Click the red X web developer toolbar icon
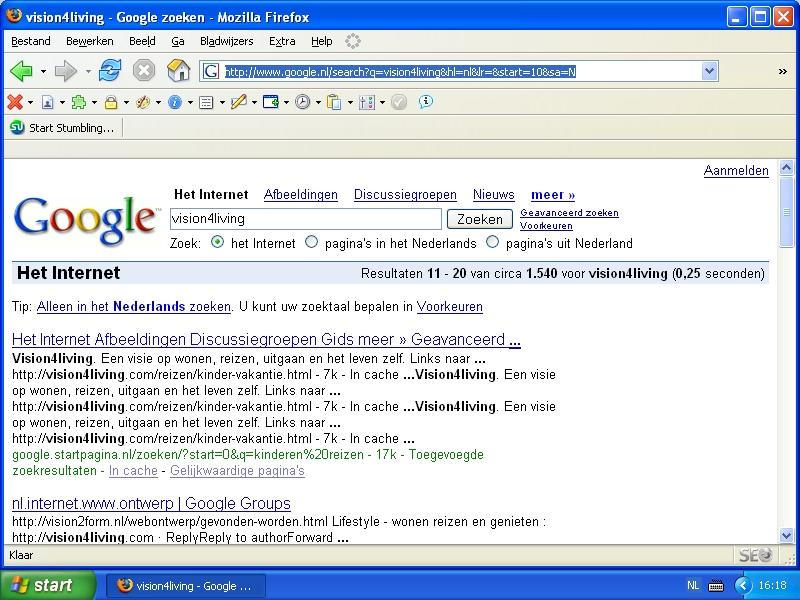The image size is (800, 600). tap(15, 102)
